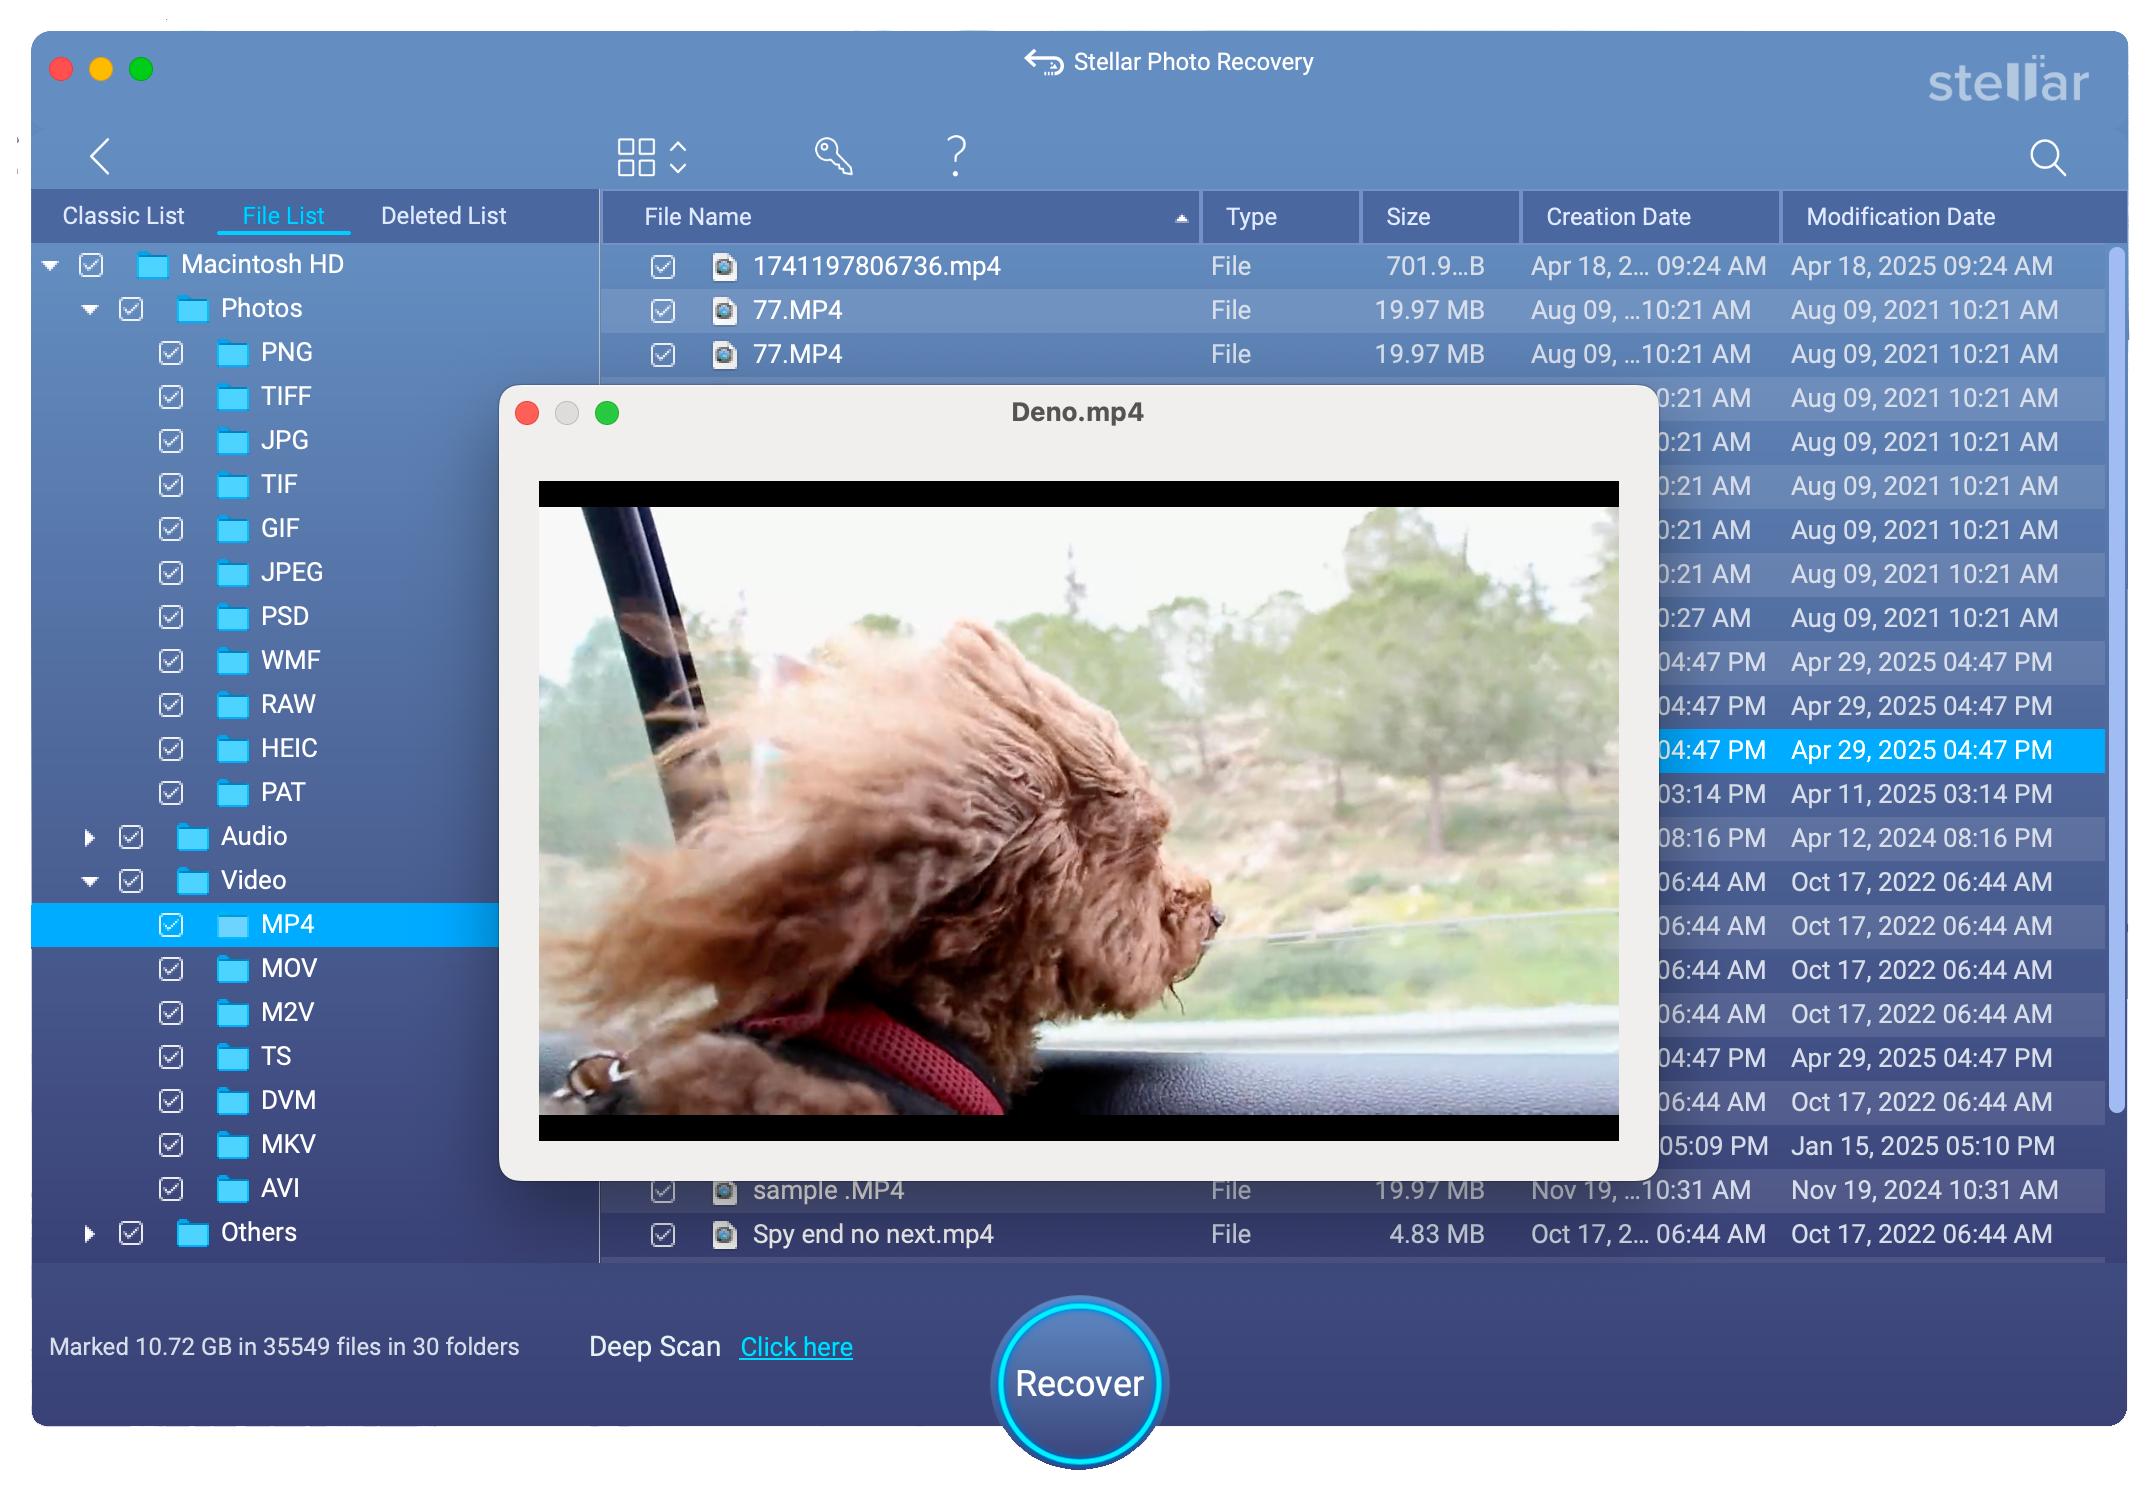
Task: Toggle the PAT folder checkbox
Action: pos(171,793)
